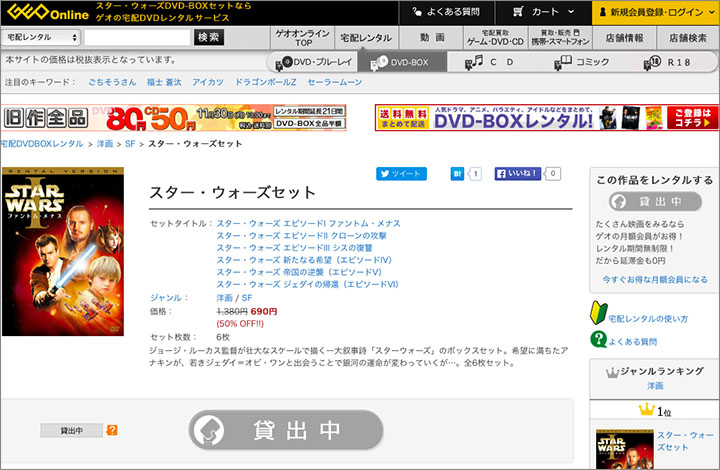Focus the search text field
The height and width of the screenshot is (470, 720).
[x=137, y=37]
